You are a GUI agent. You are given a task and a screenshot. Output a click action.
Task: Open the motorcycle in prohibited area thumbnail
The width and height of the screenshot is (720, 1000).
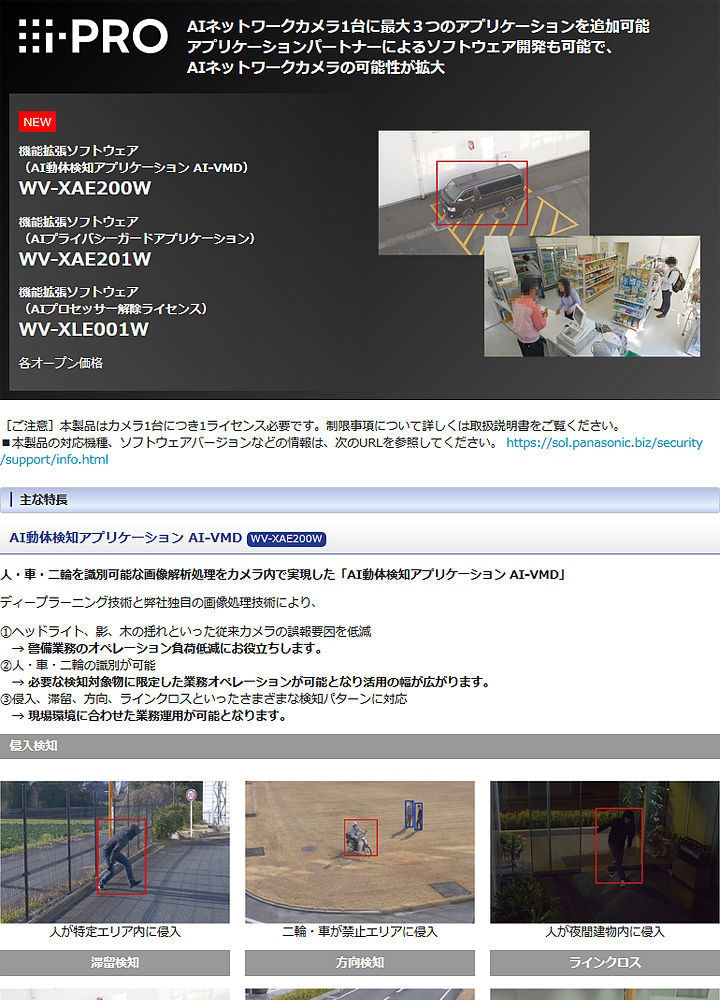[359, 852]
